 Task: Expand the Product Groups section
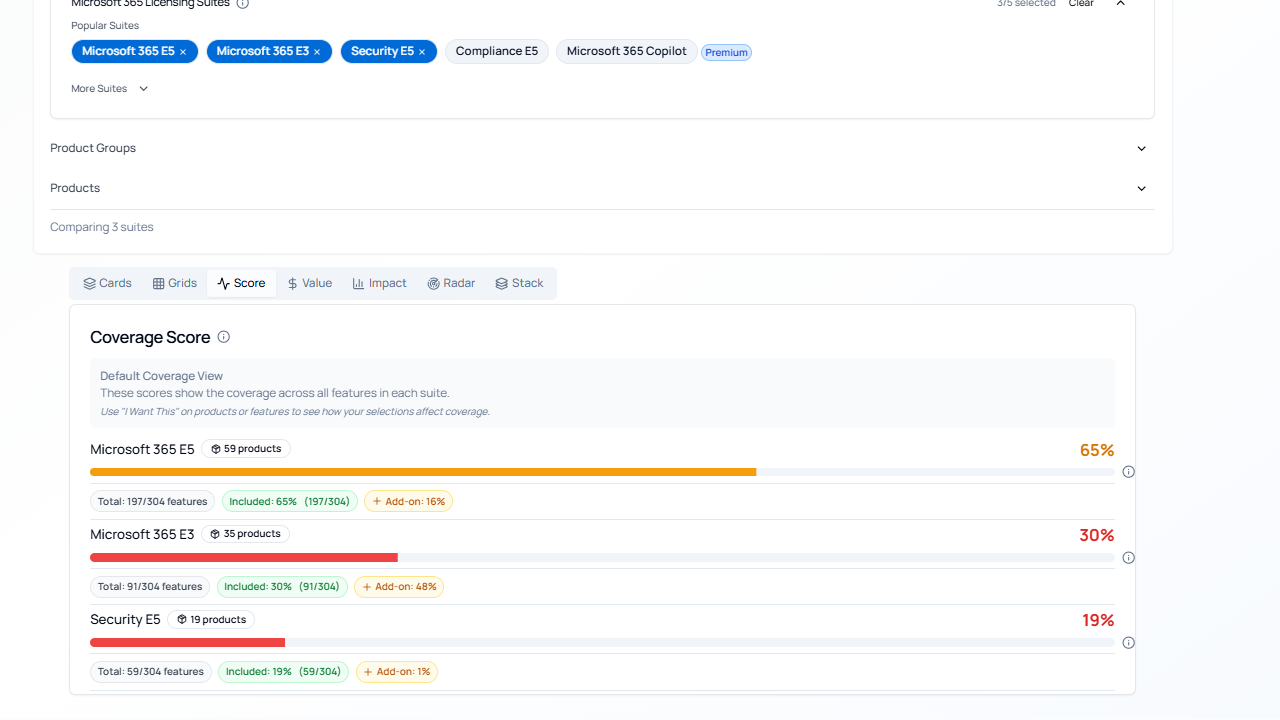point(602,148)
